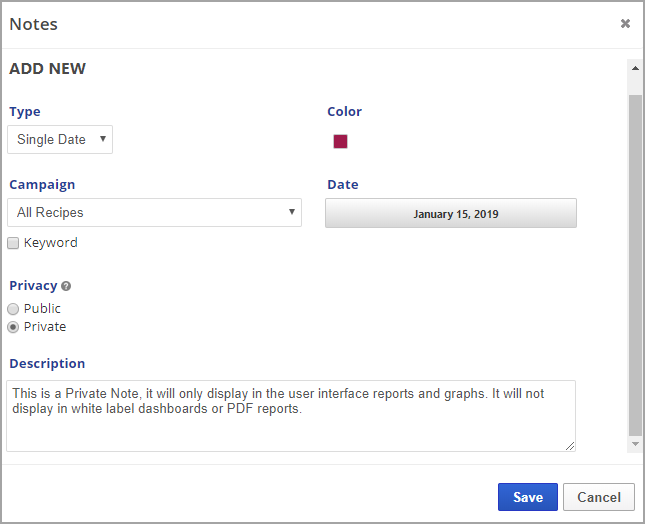This screenshot has height=524, width=645.
Task: Click the Notes dialog title
Action: point(34,24)
